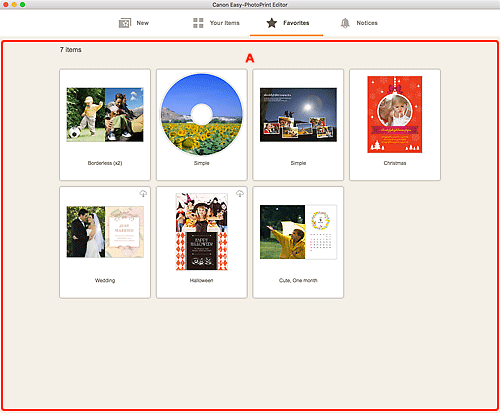This screenshot has height=413, width=500.
Task: Click the 'Christmas' label
Action: tap(395, 163)
